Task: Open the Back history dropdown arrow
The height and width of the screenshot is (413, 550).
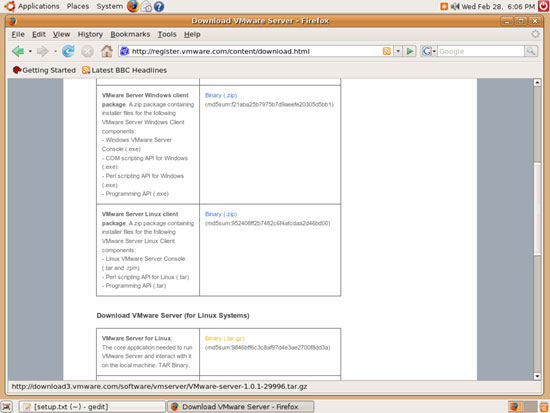Action: pyautogui.click(x=30, y=52)
